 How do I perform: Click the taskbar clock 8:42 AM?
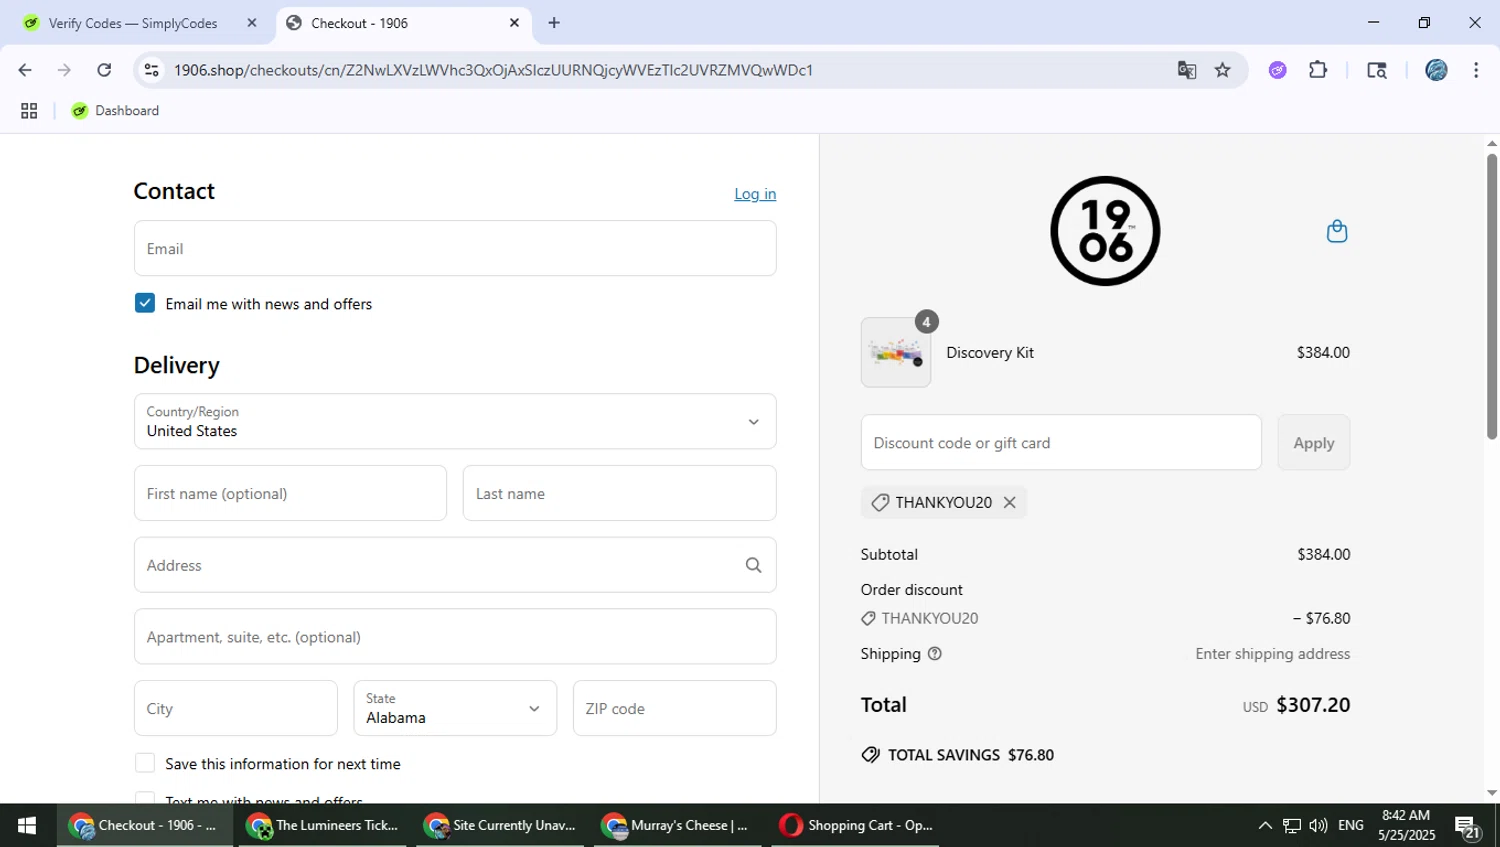(x=1406, y=825)
